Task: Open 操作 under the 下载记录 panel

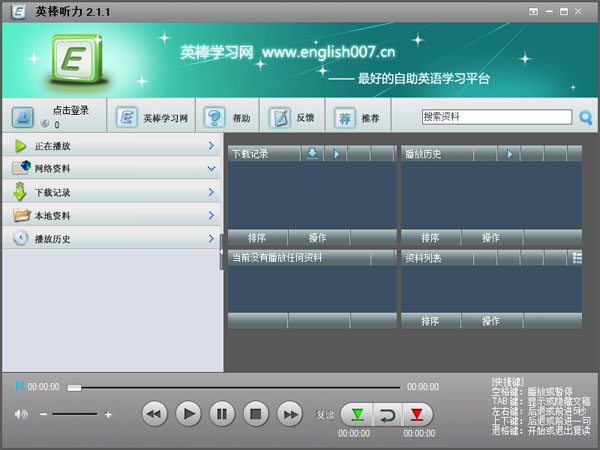Action: pyautogui.click(x=318, y=238)
